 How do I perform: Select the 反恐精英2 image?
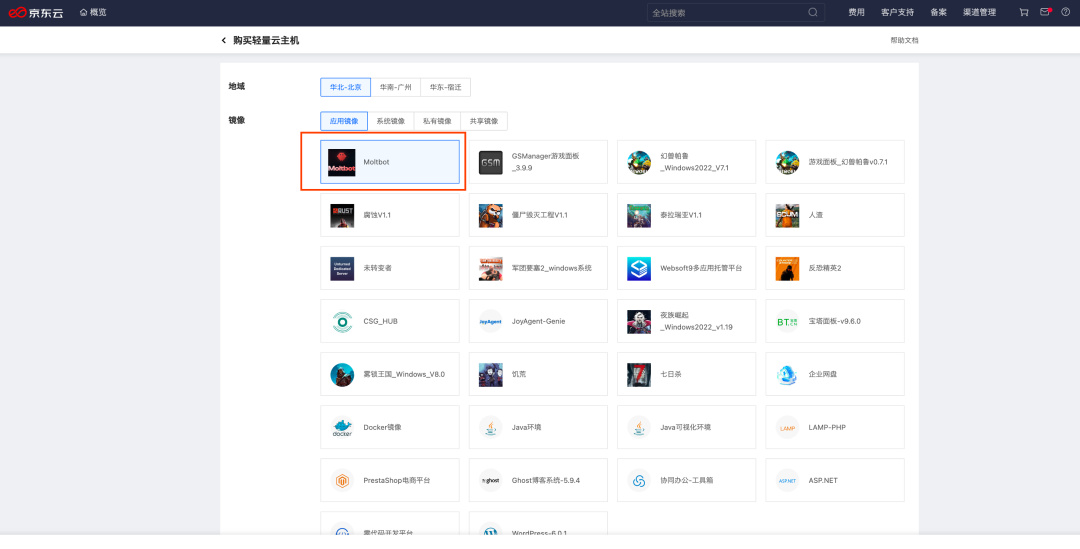click(835, 268)
